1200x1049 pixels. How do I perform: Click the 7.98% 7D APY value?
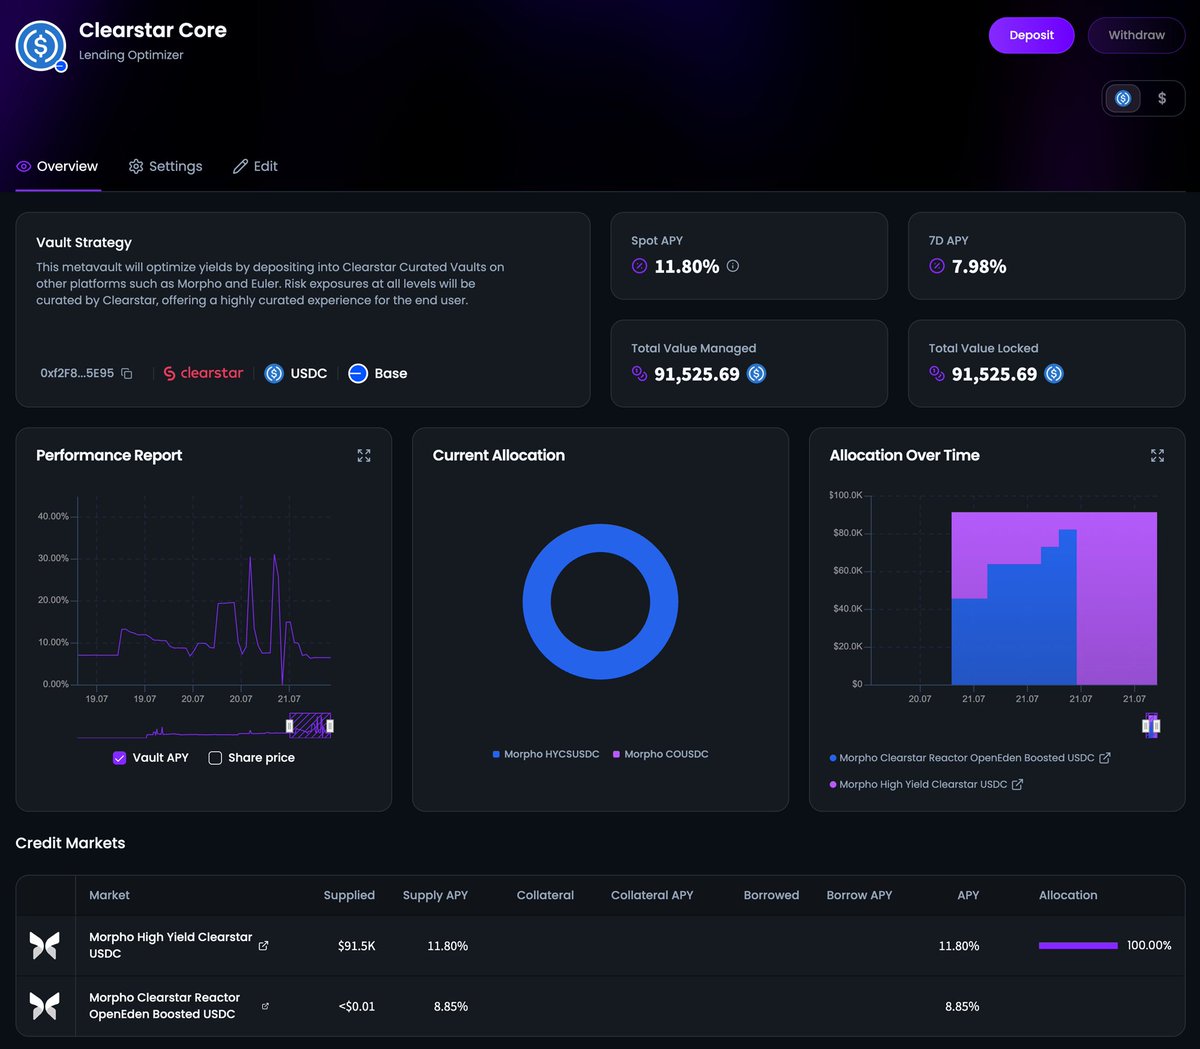979,266
